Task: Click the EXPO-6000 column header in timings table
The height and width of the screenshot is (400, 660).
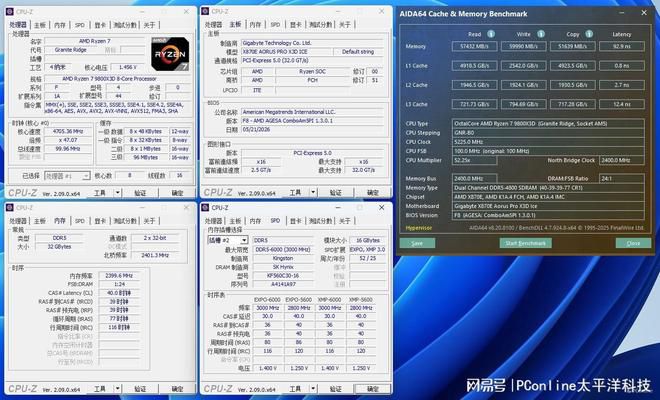Action: [267, 299]
